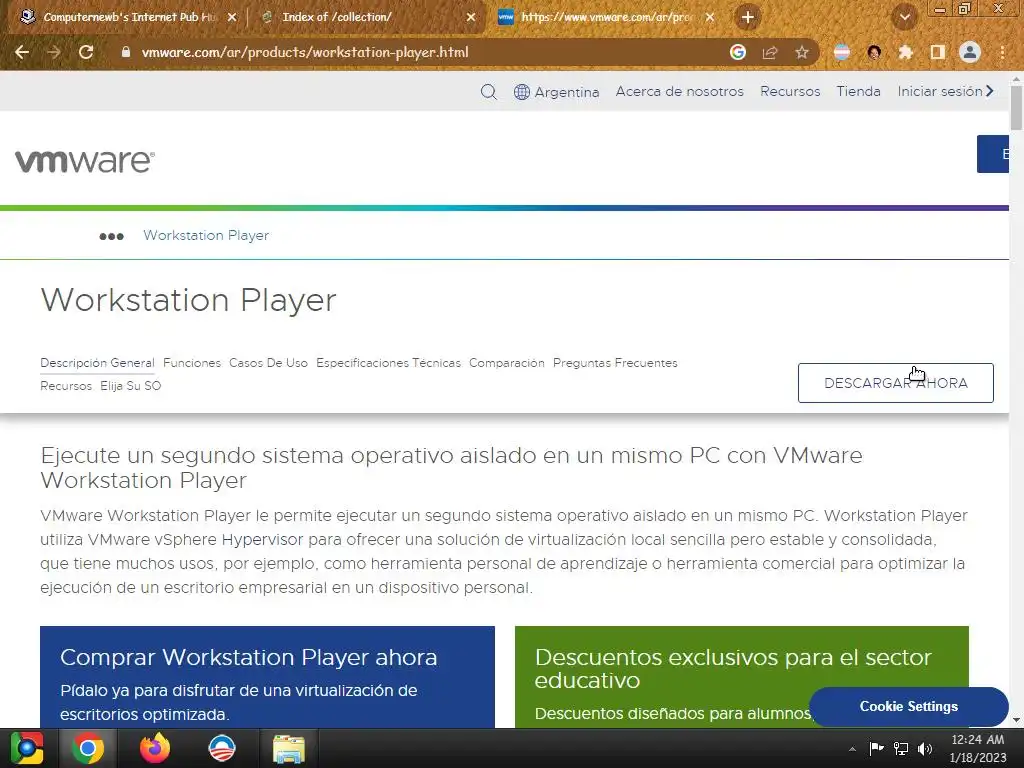Image resolution: width=1024 pixels, height=768 pixels.
Task: Open the Start menu button
Action: coord(27,748)
